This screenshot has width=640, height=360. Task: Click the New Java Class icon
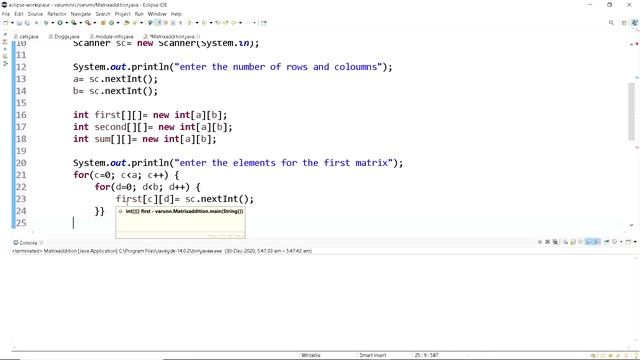[111, 23]
